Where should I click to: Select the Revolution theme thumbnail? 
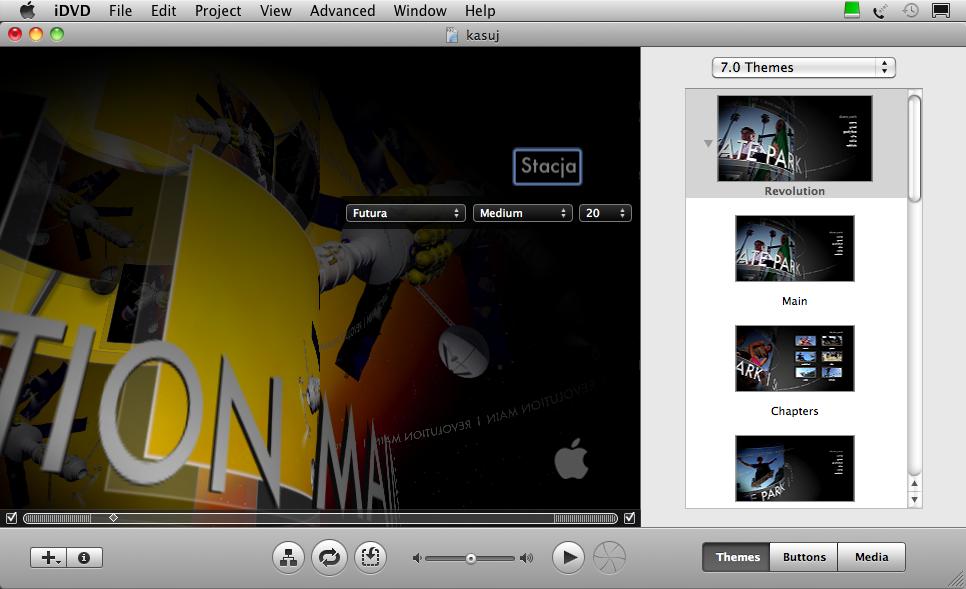[795, 138]
